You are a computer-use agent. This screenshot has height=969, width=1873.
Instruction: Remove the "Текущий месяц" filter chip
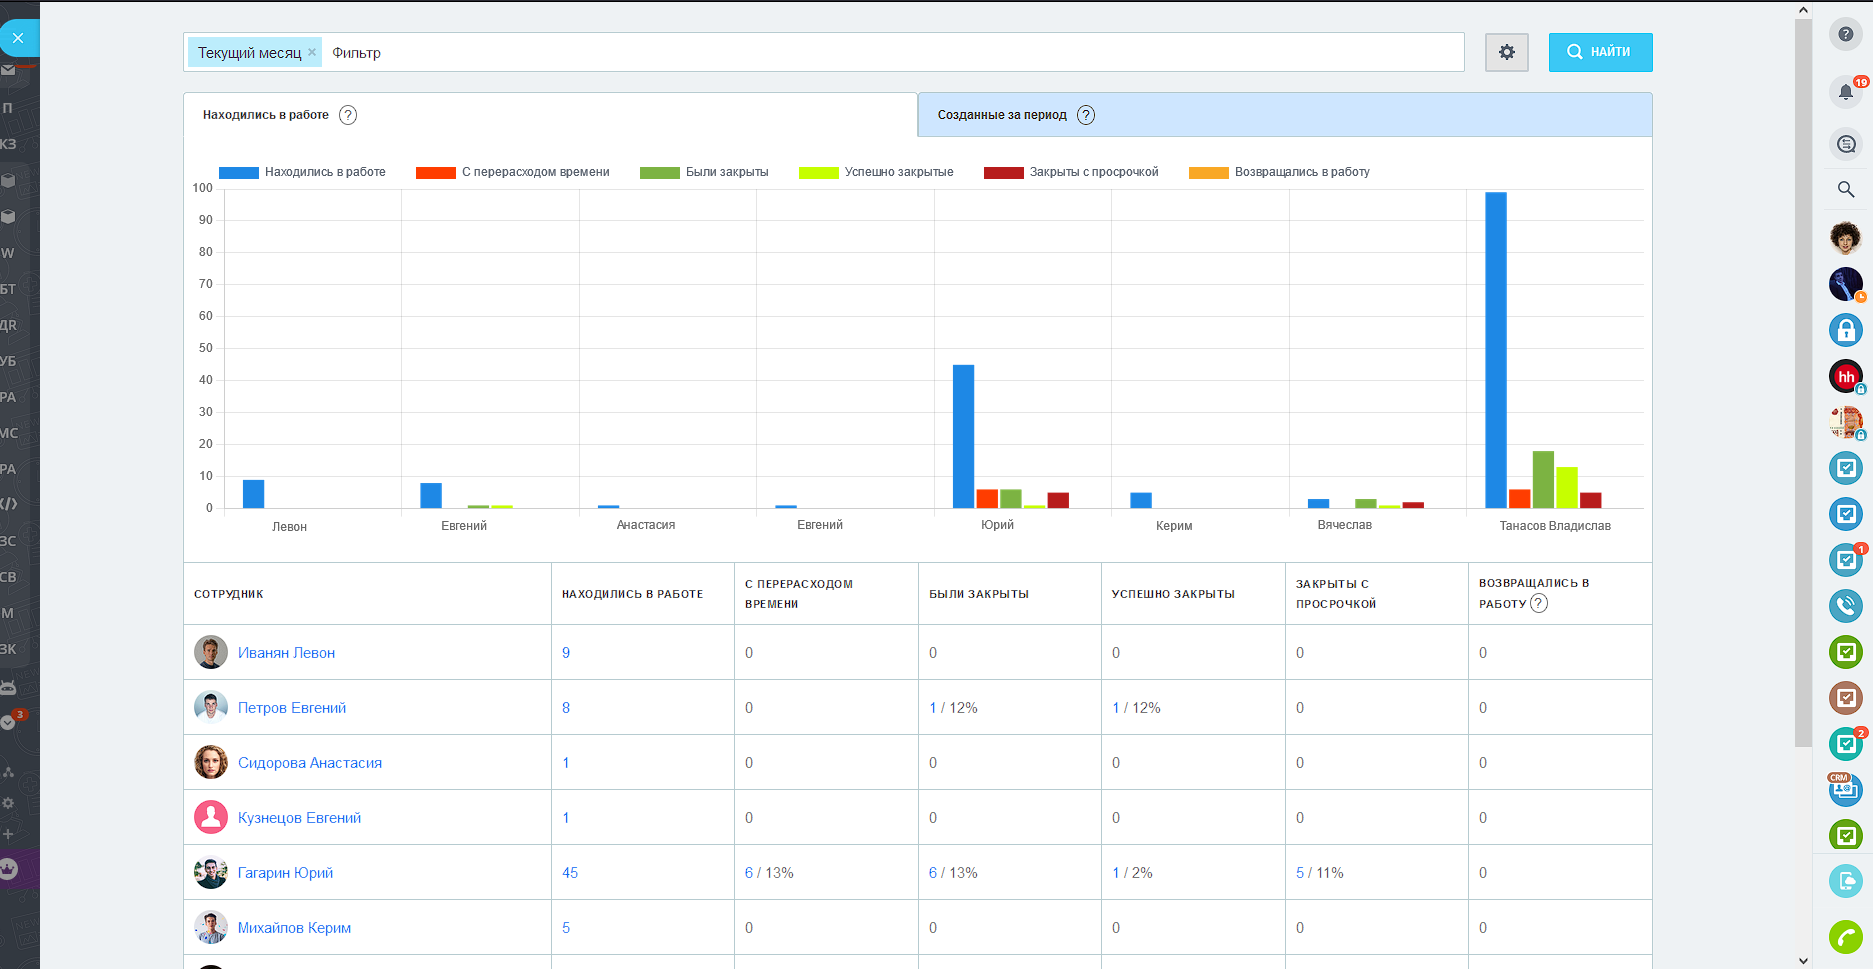click(312, 52)
